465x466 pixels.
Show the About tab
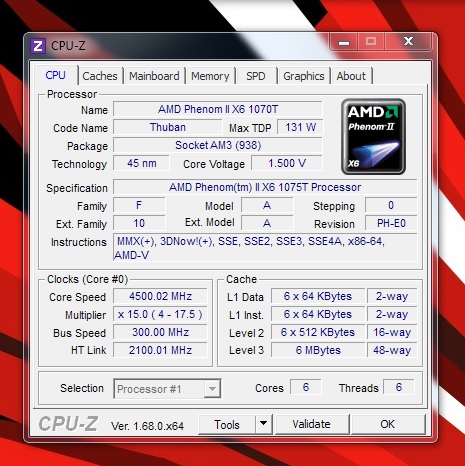pos(351,76)
